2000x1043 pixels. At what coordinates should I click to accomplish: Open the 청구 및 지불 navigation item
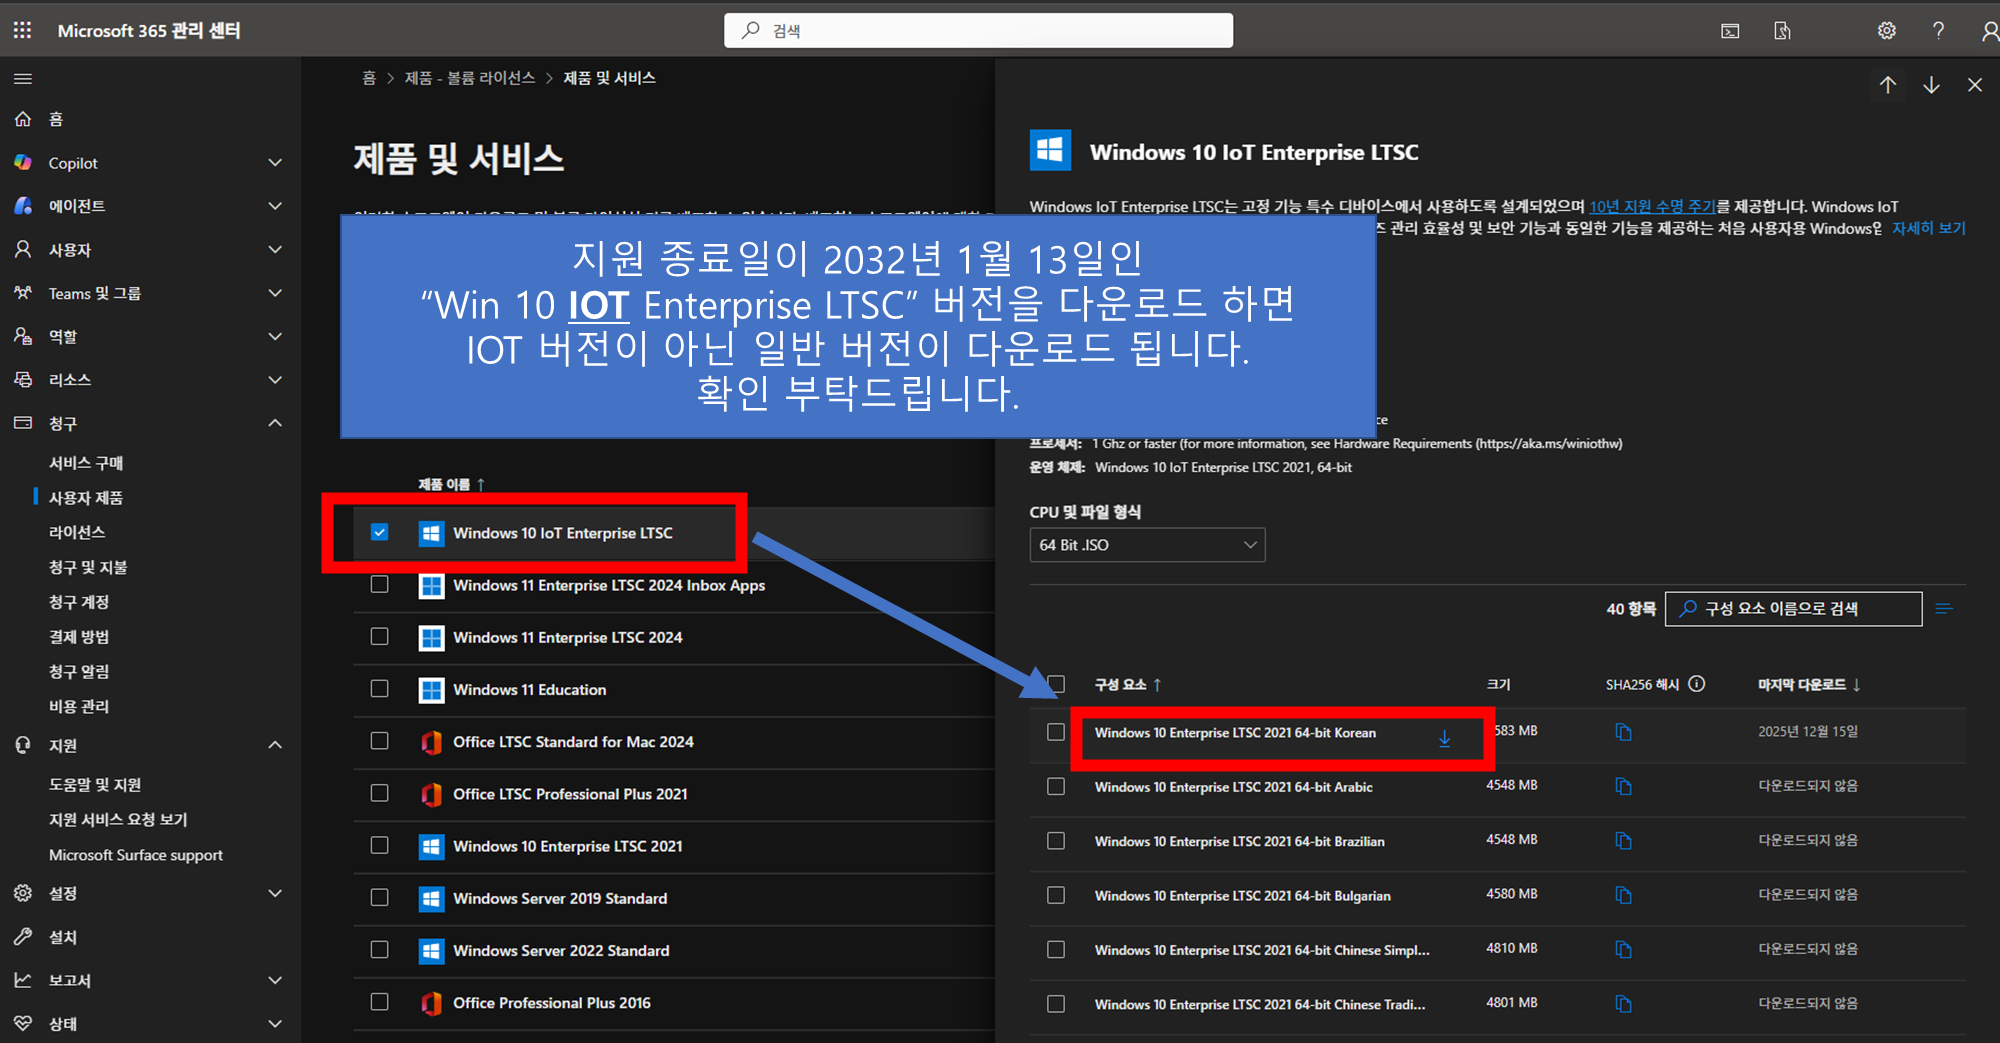click(x=88, y=567)
